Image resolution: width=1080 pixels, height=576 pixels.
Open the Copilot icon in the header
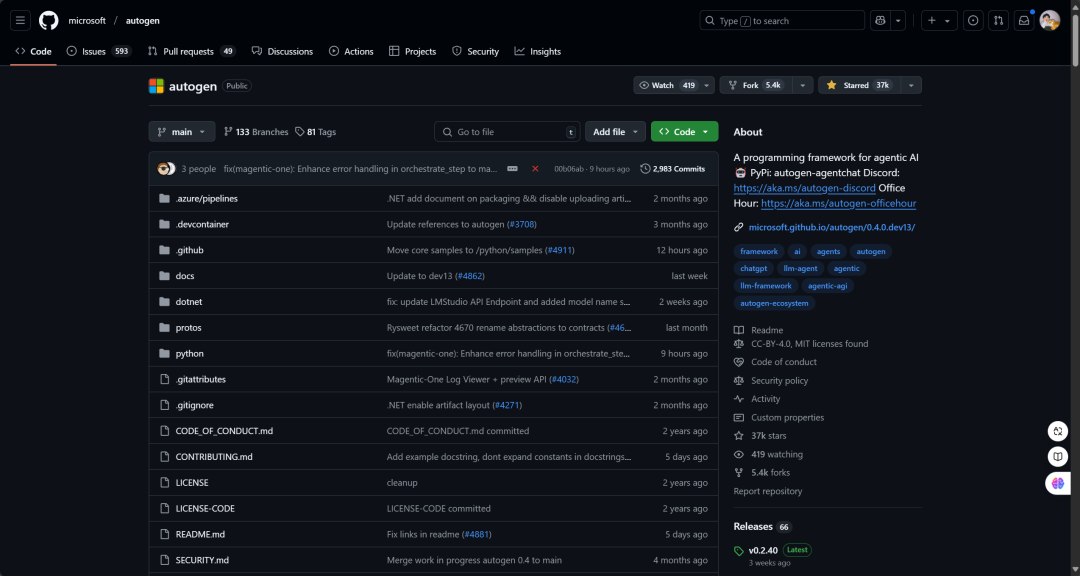[x=880, y=21]
